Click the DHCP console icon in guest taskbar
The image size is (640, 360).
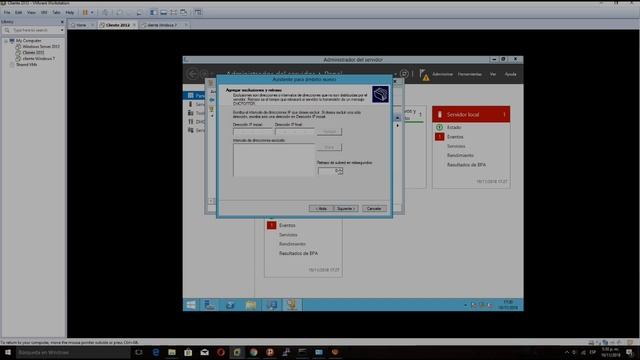point(291,305)
